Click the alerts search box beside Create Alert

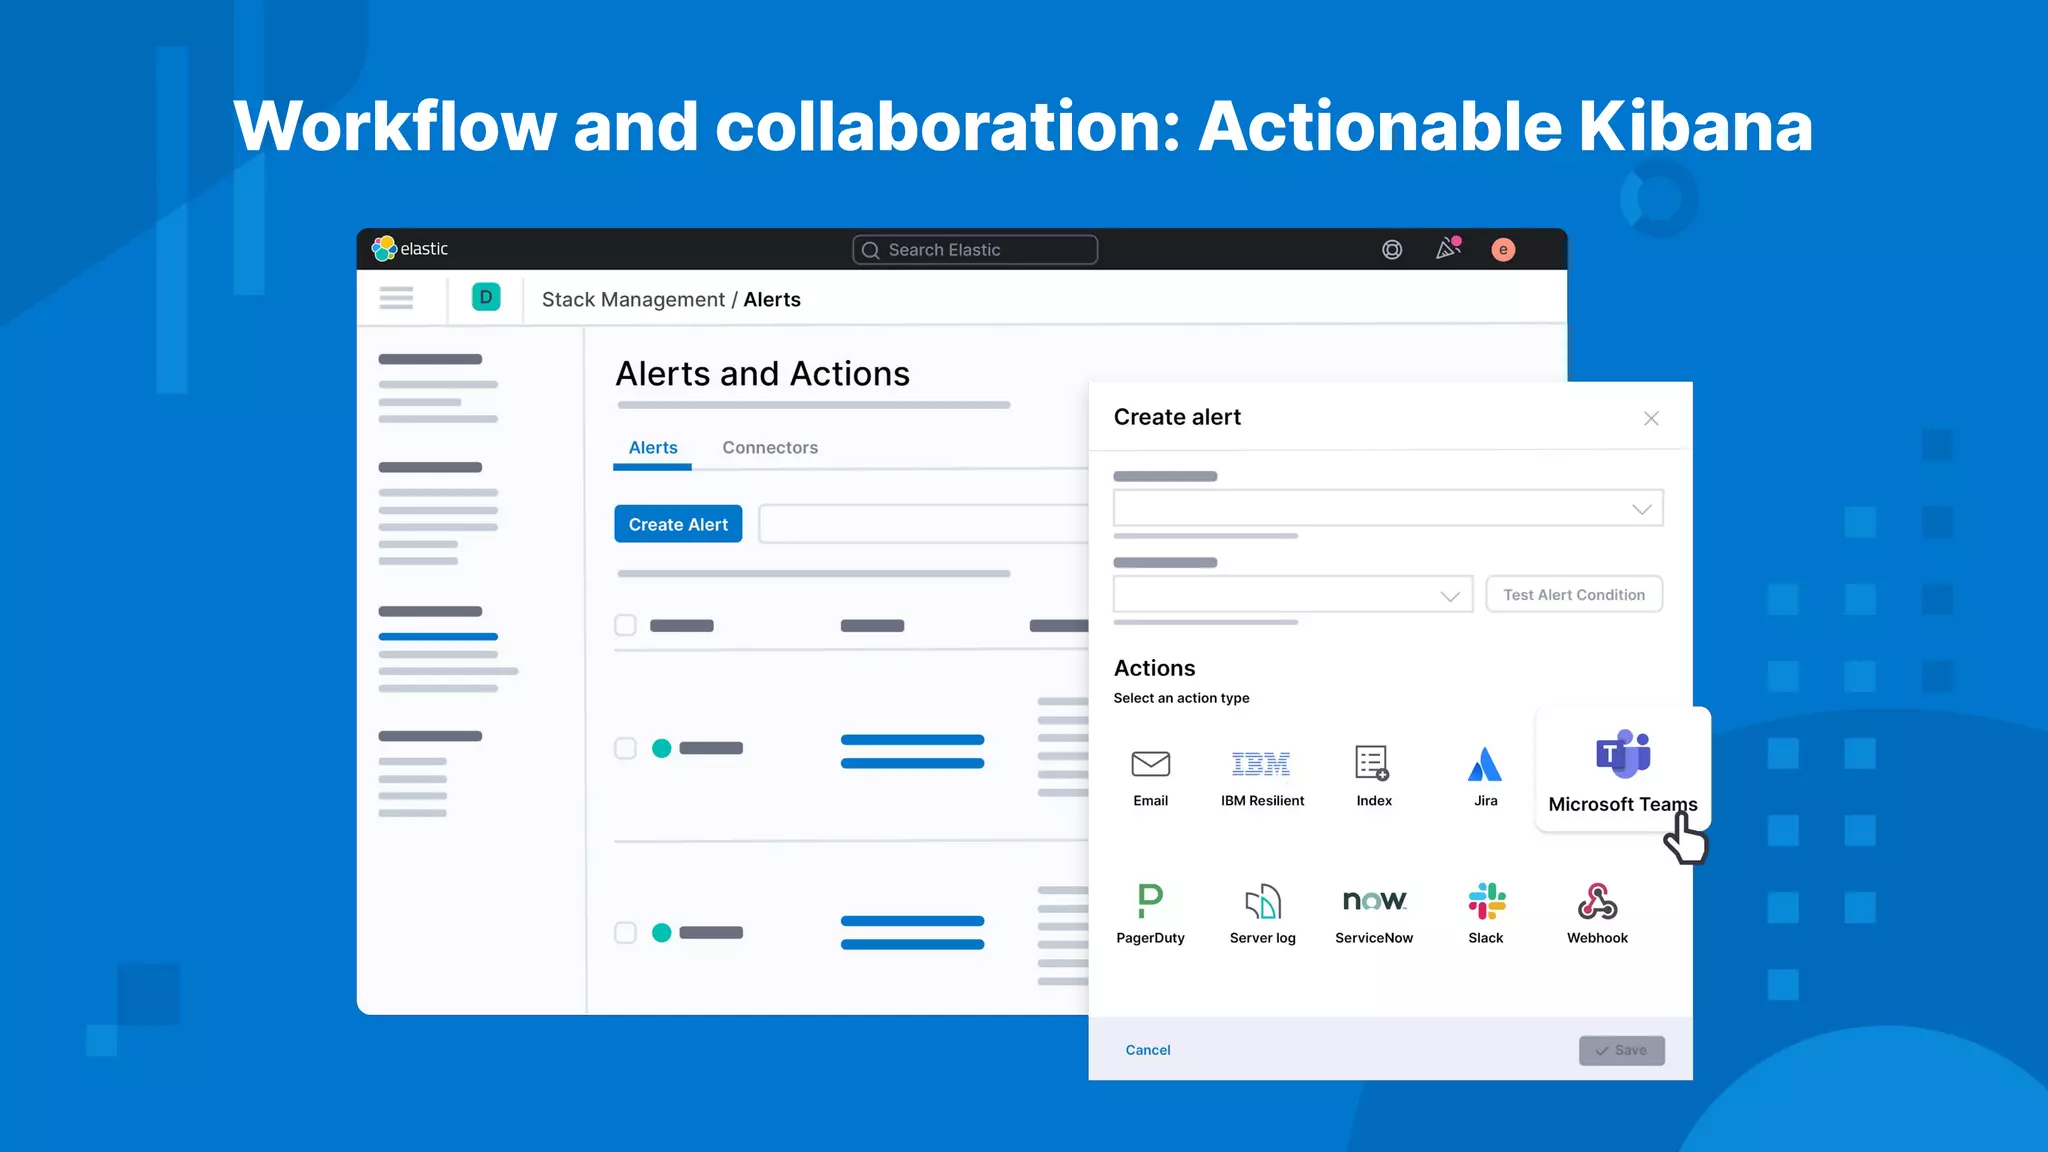tap(923, 524)
